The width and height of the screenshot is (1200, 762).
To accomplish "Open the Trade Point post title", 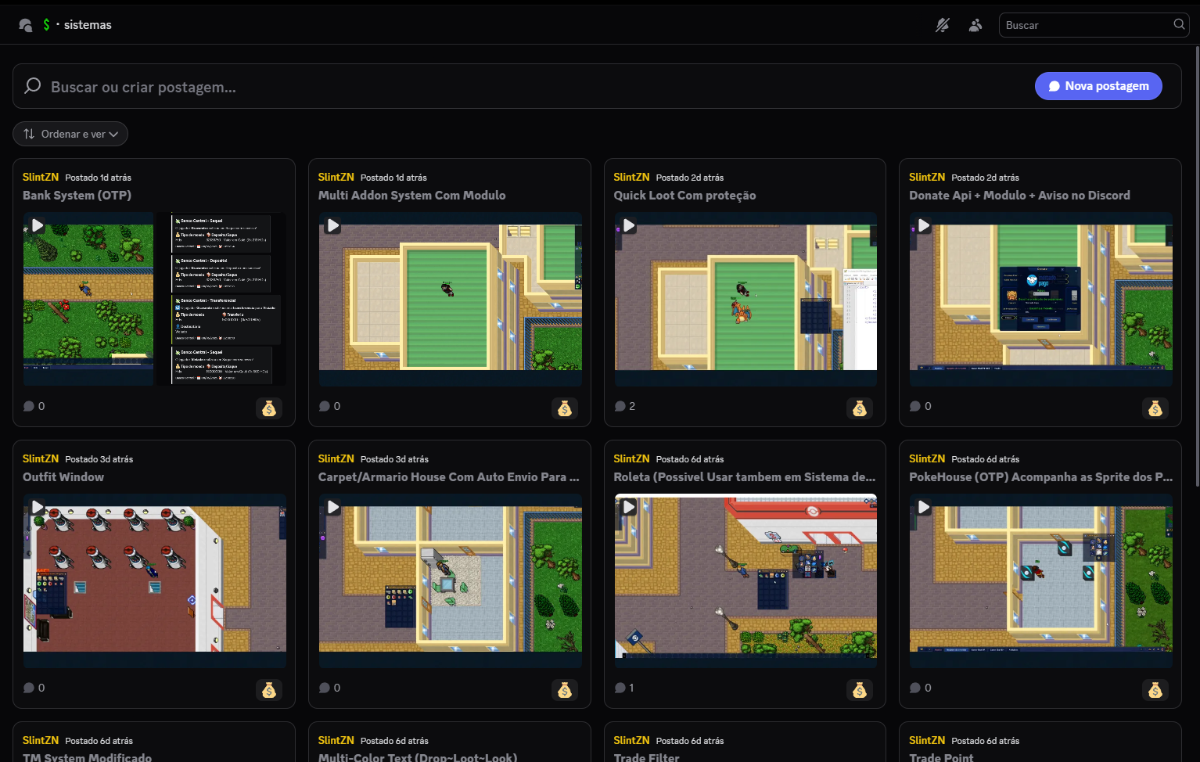I will click(941, 757).
